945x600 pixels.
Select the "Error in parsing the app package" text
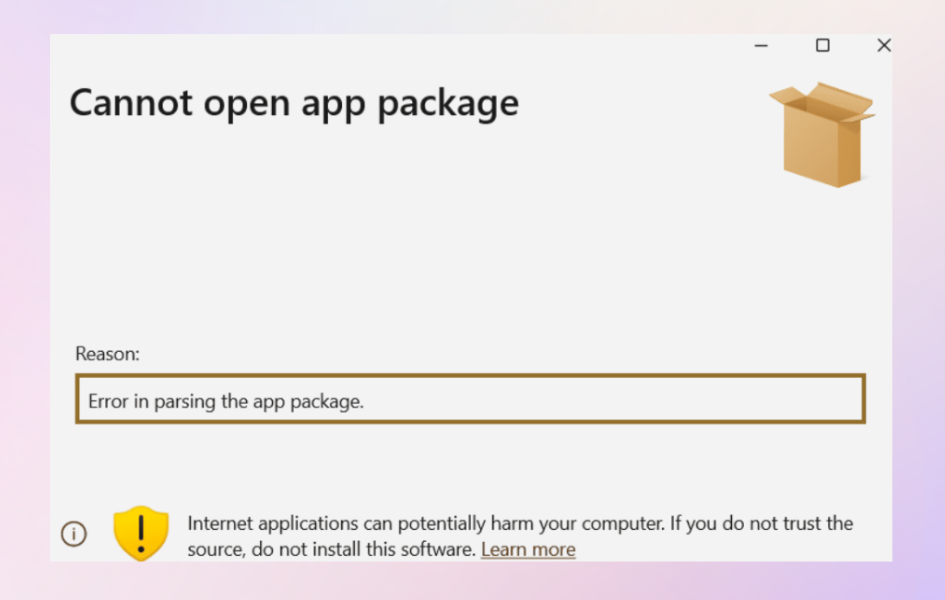tap(226, 402)
